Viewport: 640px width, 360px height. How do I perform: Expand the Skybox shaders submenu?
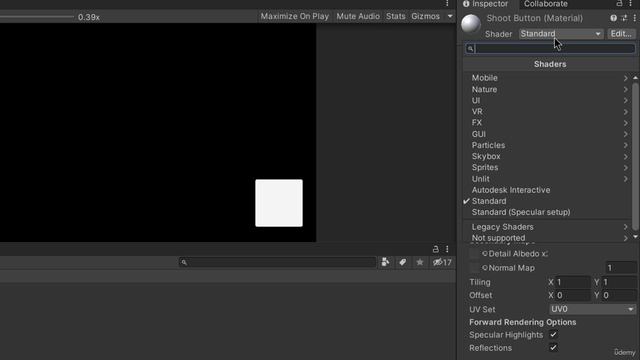tap(549, 156)
